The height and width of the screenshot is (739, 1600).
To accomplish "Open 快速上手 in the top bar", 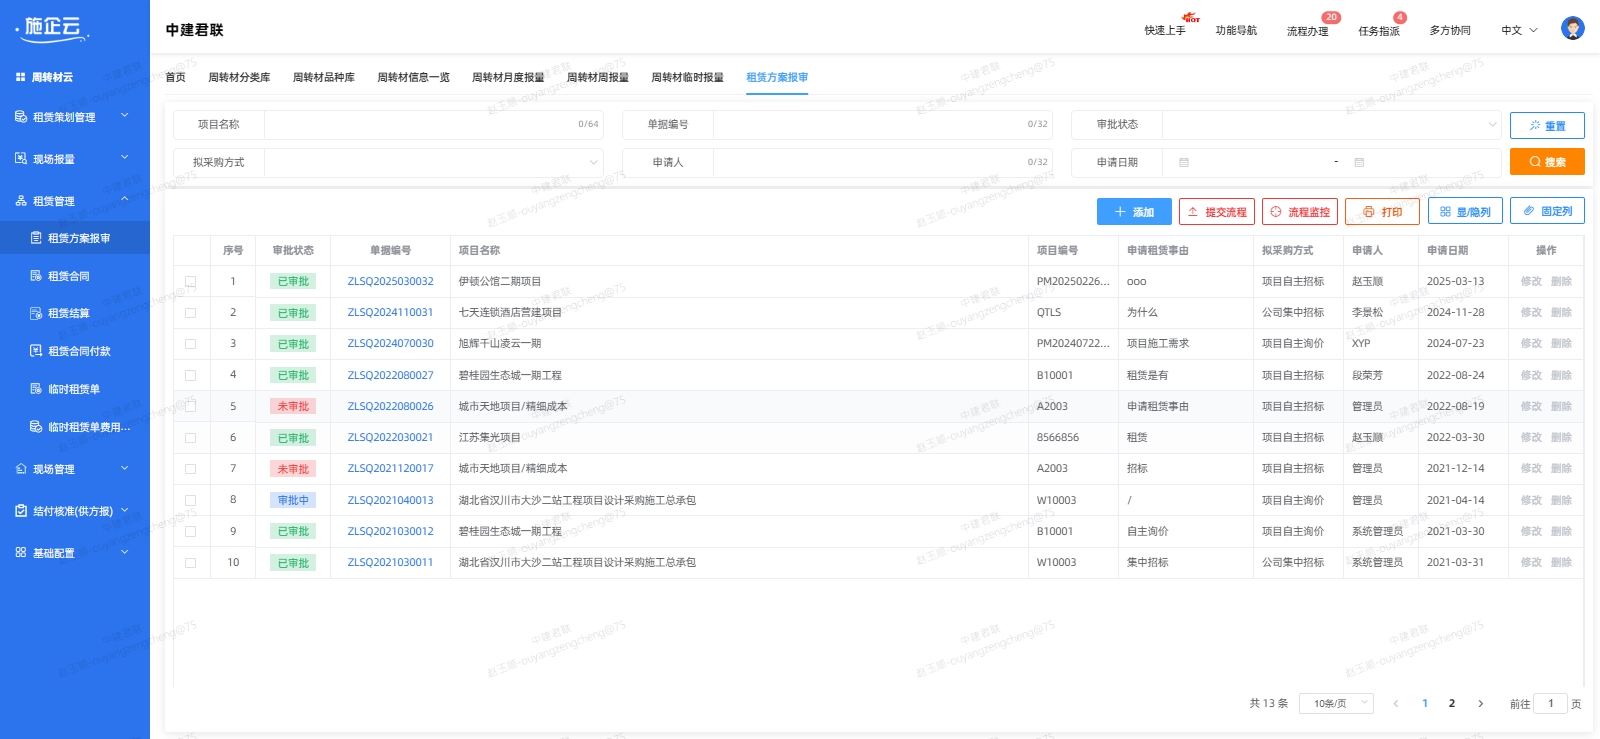I will [1165, 31].
